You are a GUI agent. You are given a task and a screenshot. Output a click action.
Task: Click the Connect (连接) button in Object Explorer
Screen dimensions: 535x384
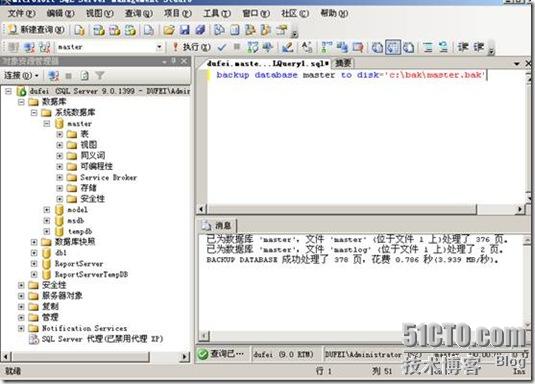pos(21,75)
